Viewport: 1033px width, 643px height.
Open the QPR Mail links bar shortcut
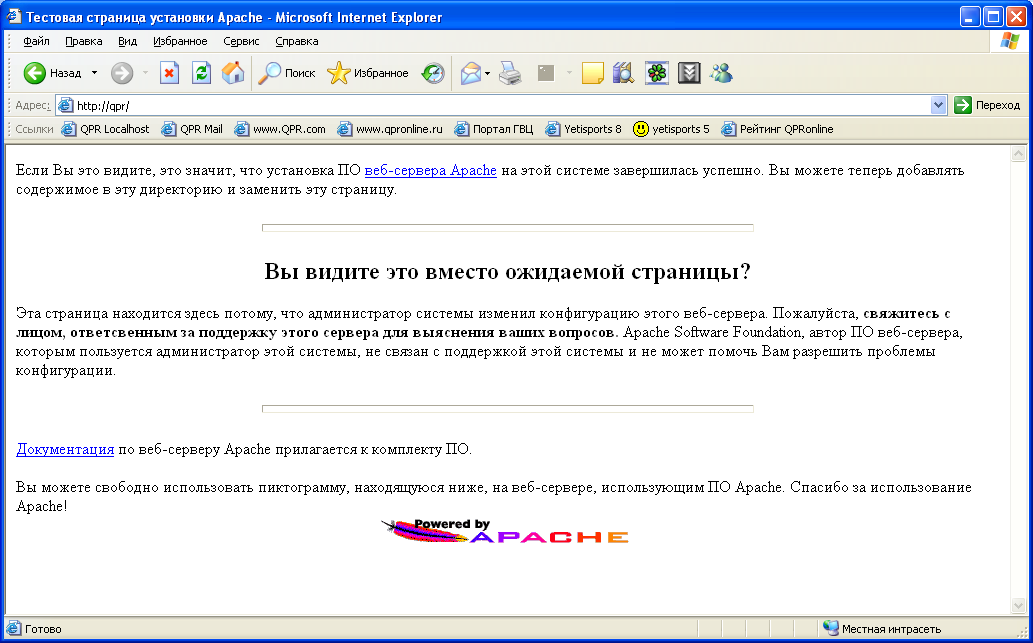(192, 129)
